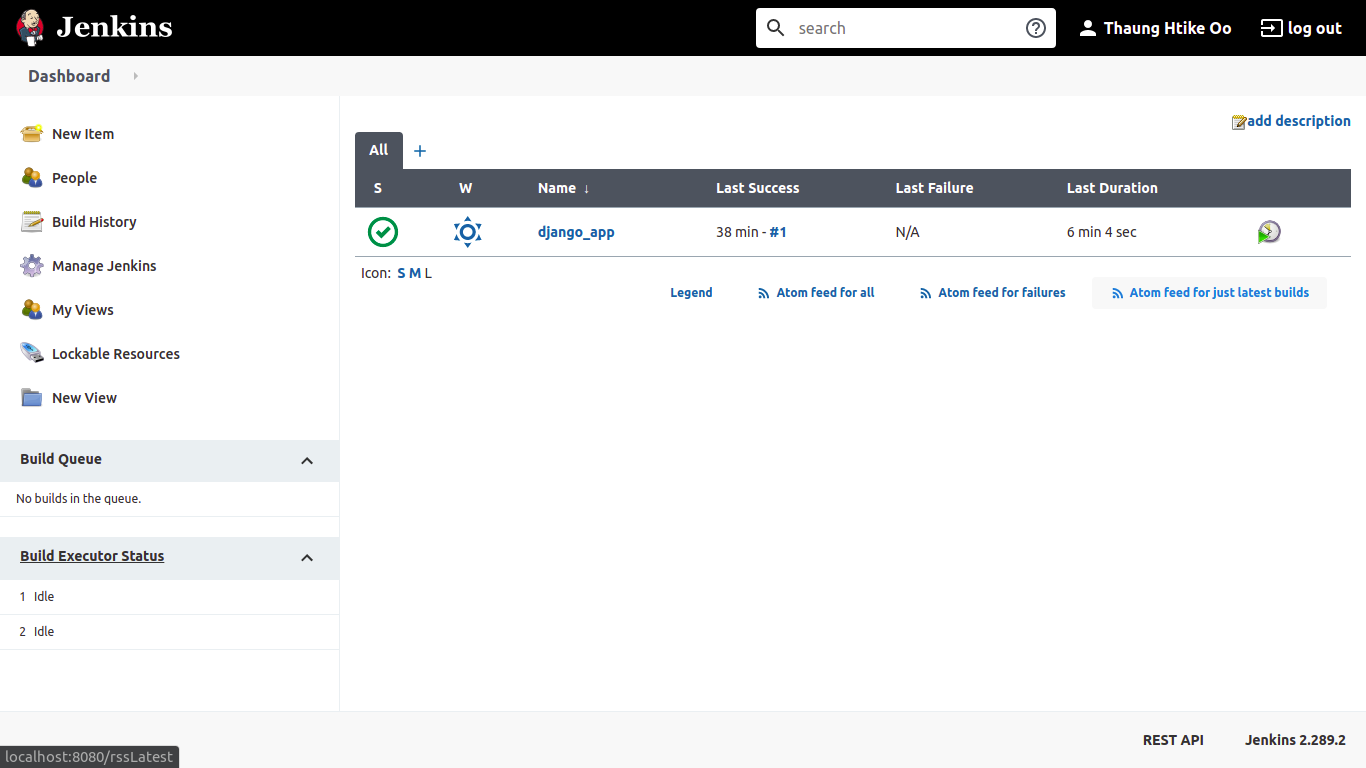This screenshot has height=768, width=1366.
Task: Open the New Item link in the sidebar
Action: pos(83,134)
